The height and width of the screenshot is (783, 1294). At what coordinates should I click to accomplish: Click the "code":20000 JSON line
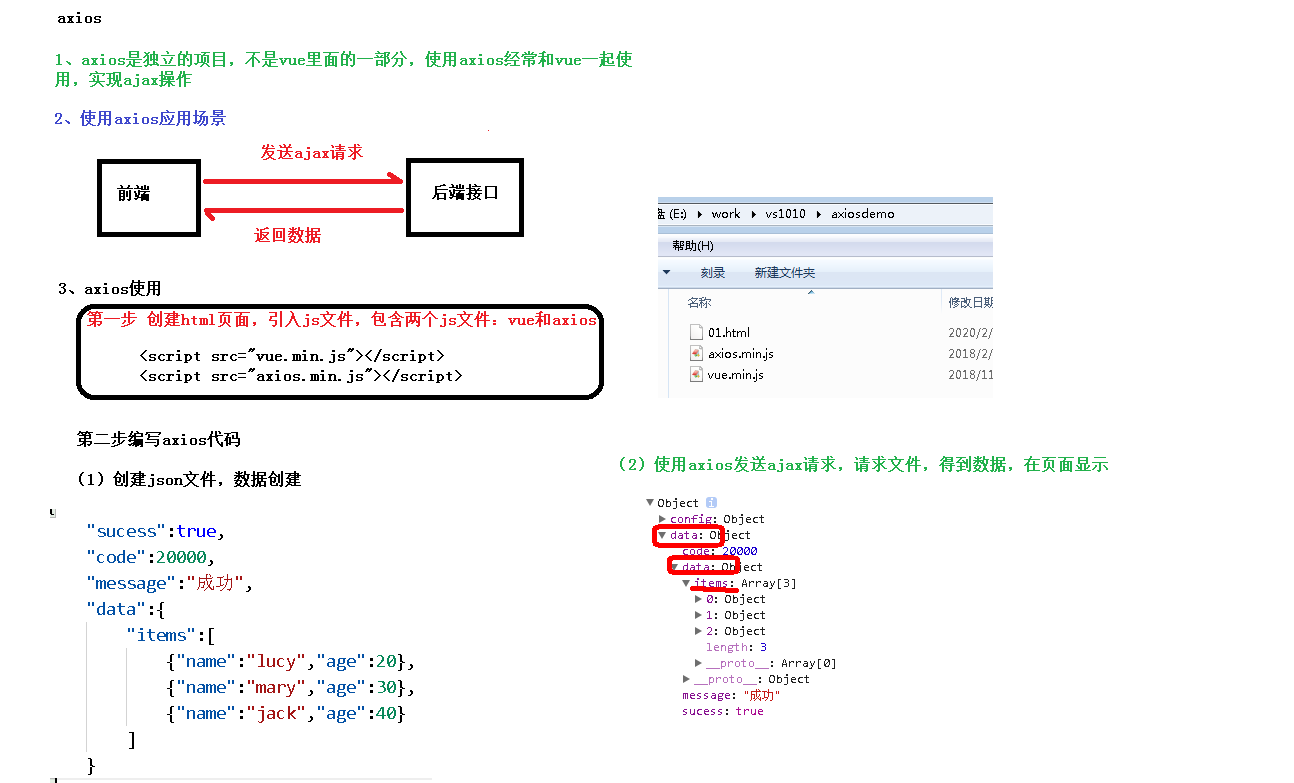click(x=151, y=557)
